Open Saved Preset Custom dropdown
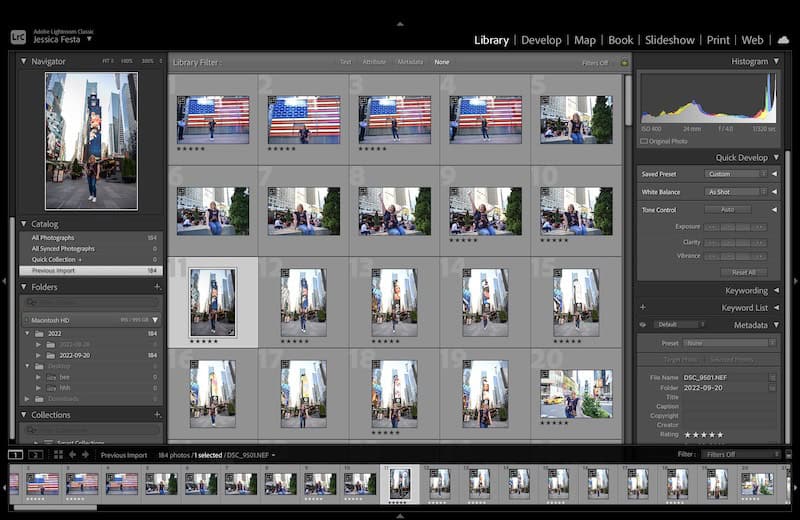Viewport: 800px width, 520px height. click(735, 174)
